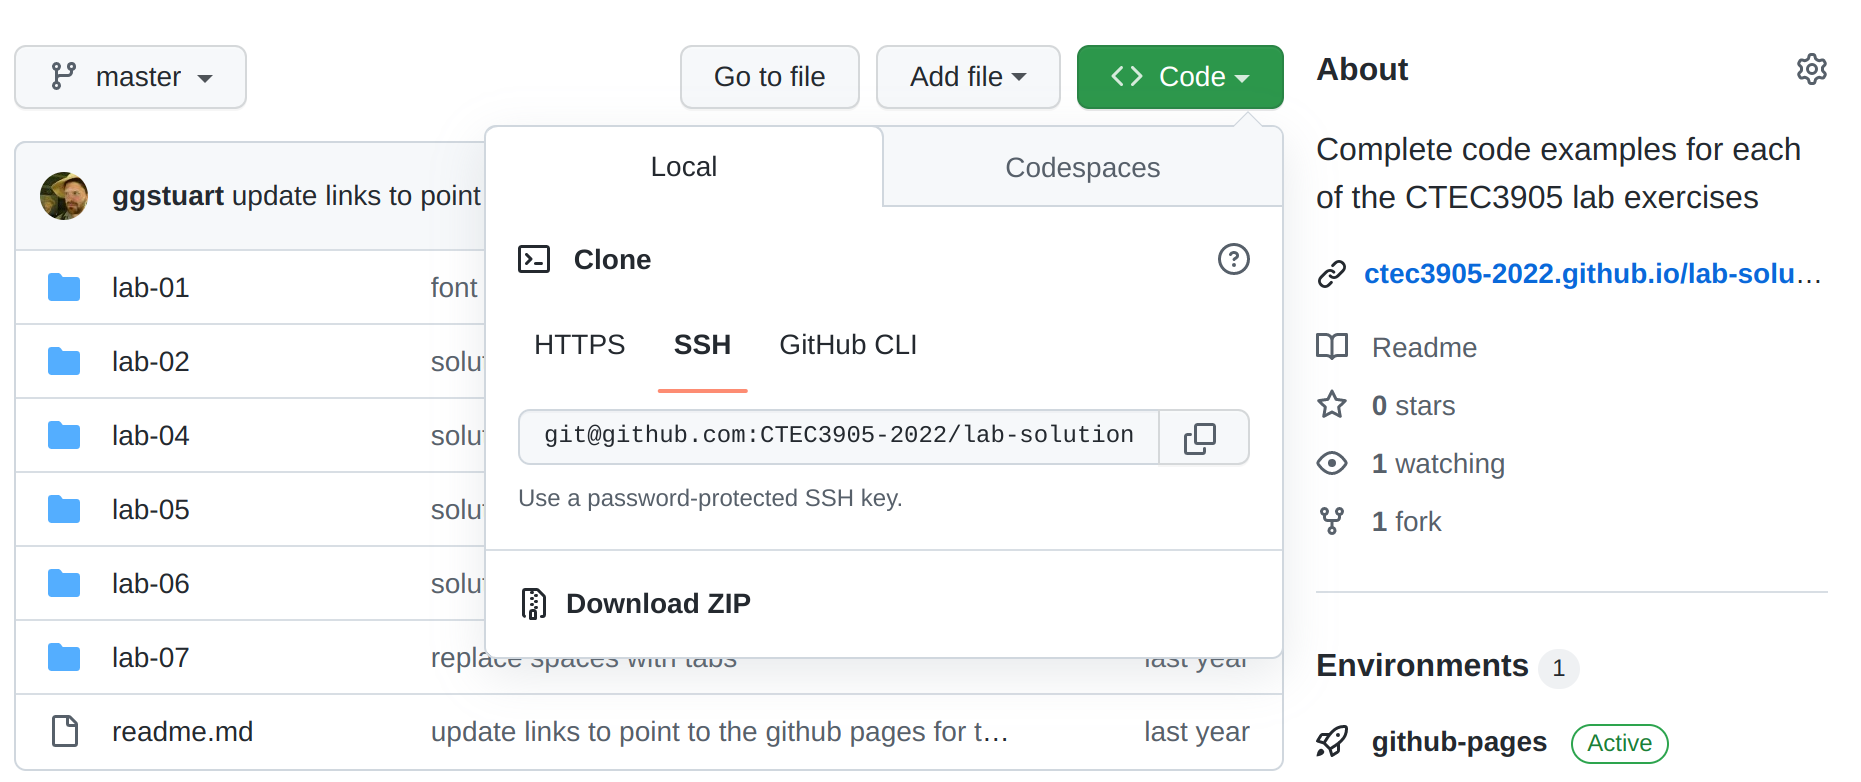The height and width of the screenshot is (782, 1861).
Task: Open the ggstuart author link
Action: [x=167, y=196]
